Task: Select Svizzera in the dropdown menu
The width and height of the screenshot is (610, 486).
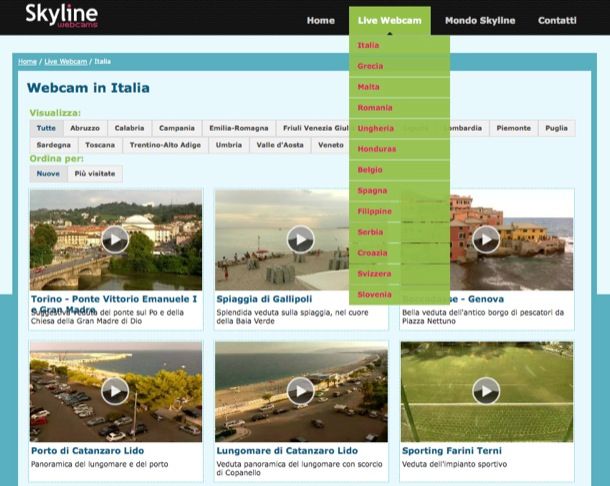Action: [400, 274]
